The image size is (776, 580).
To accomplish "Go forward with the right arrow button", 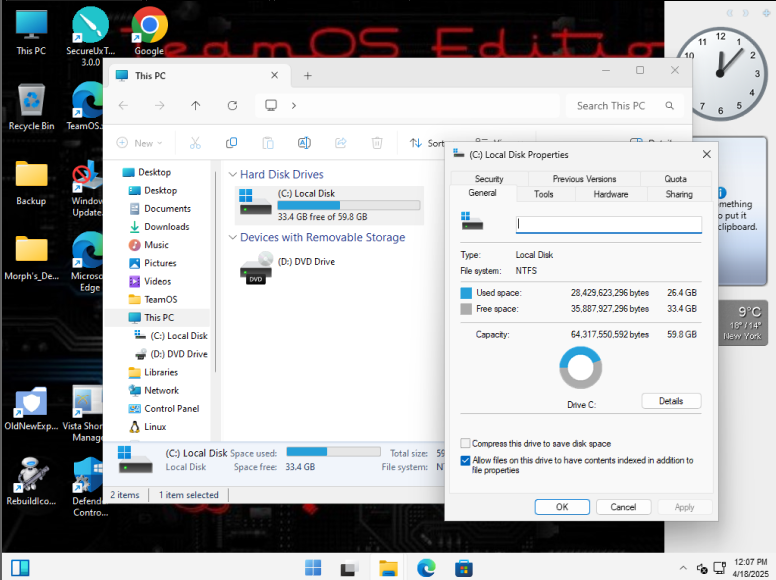I will 159,105.
